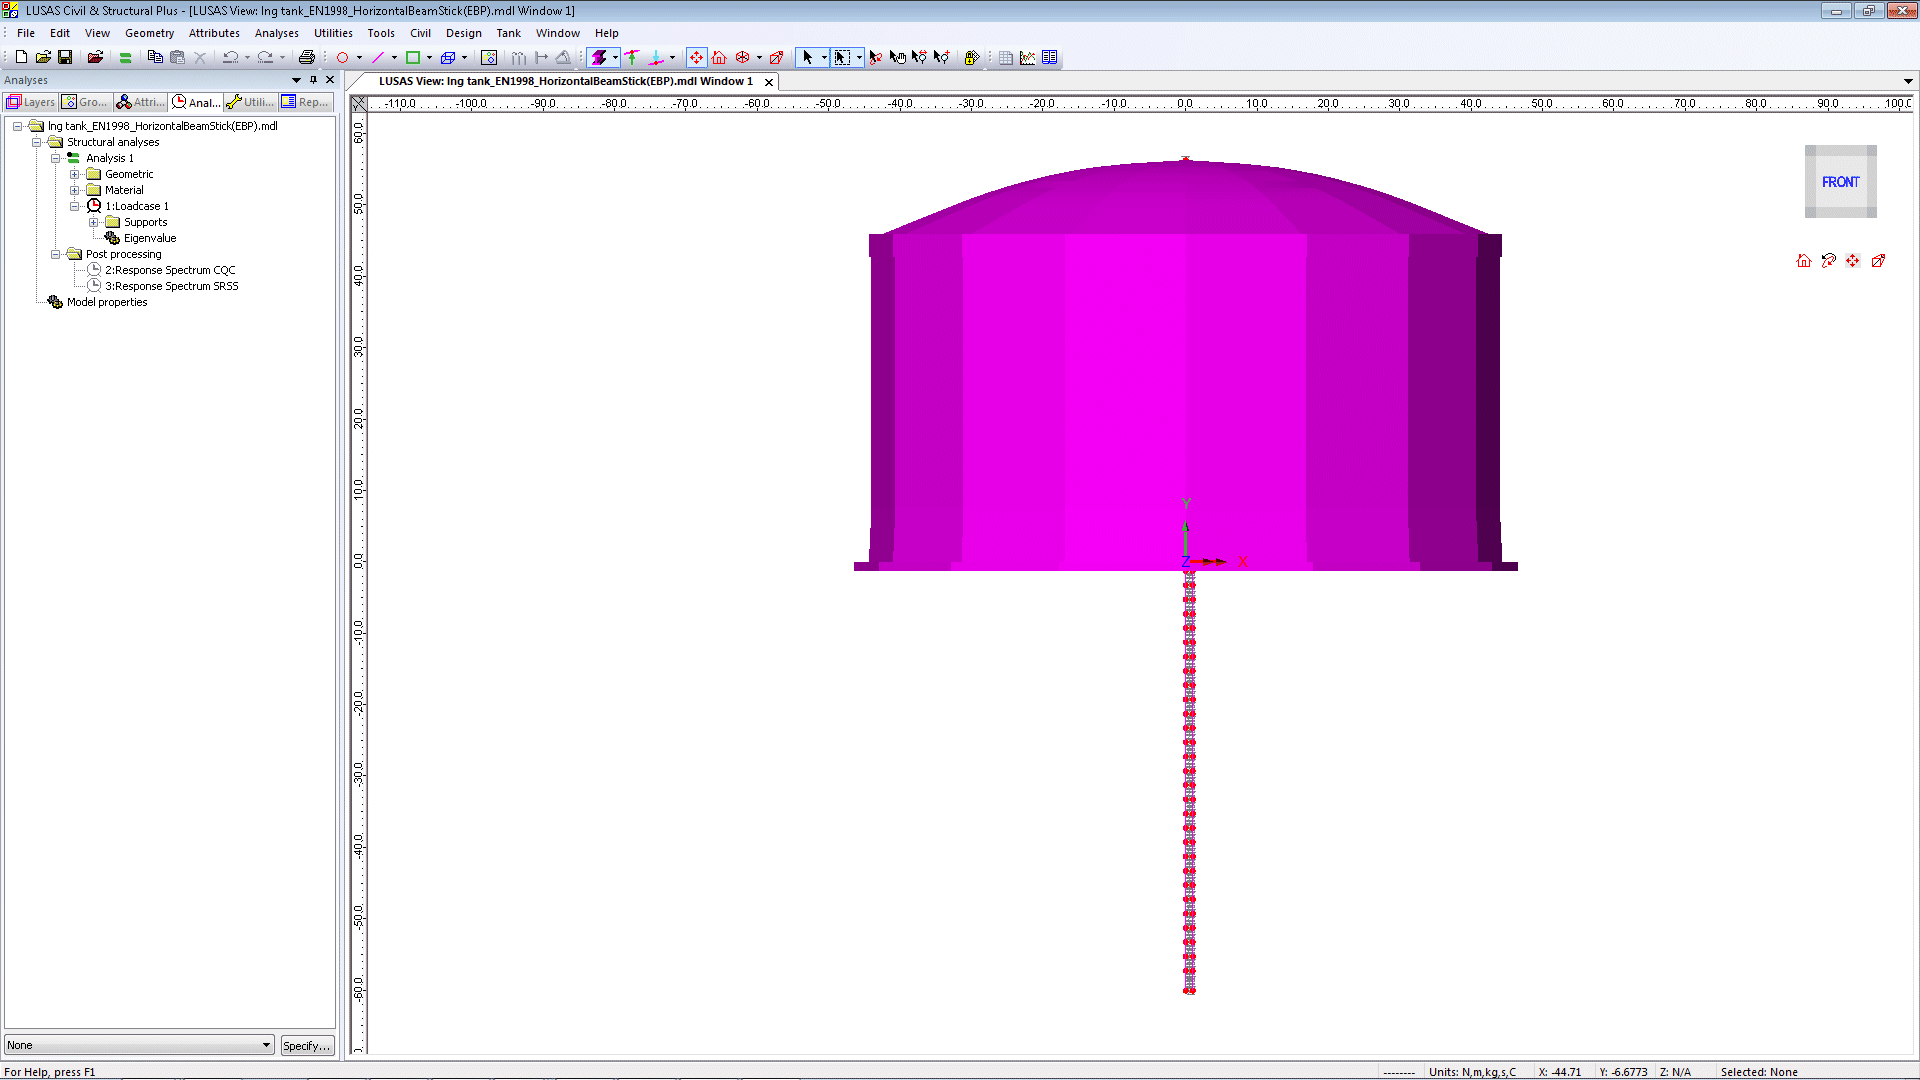
Task: Open the Eigenvalue item in tree
Action: [x=150, y=238]
